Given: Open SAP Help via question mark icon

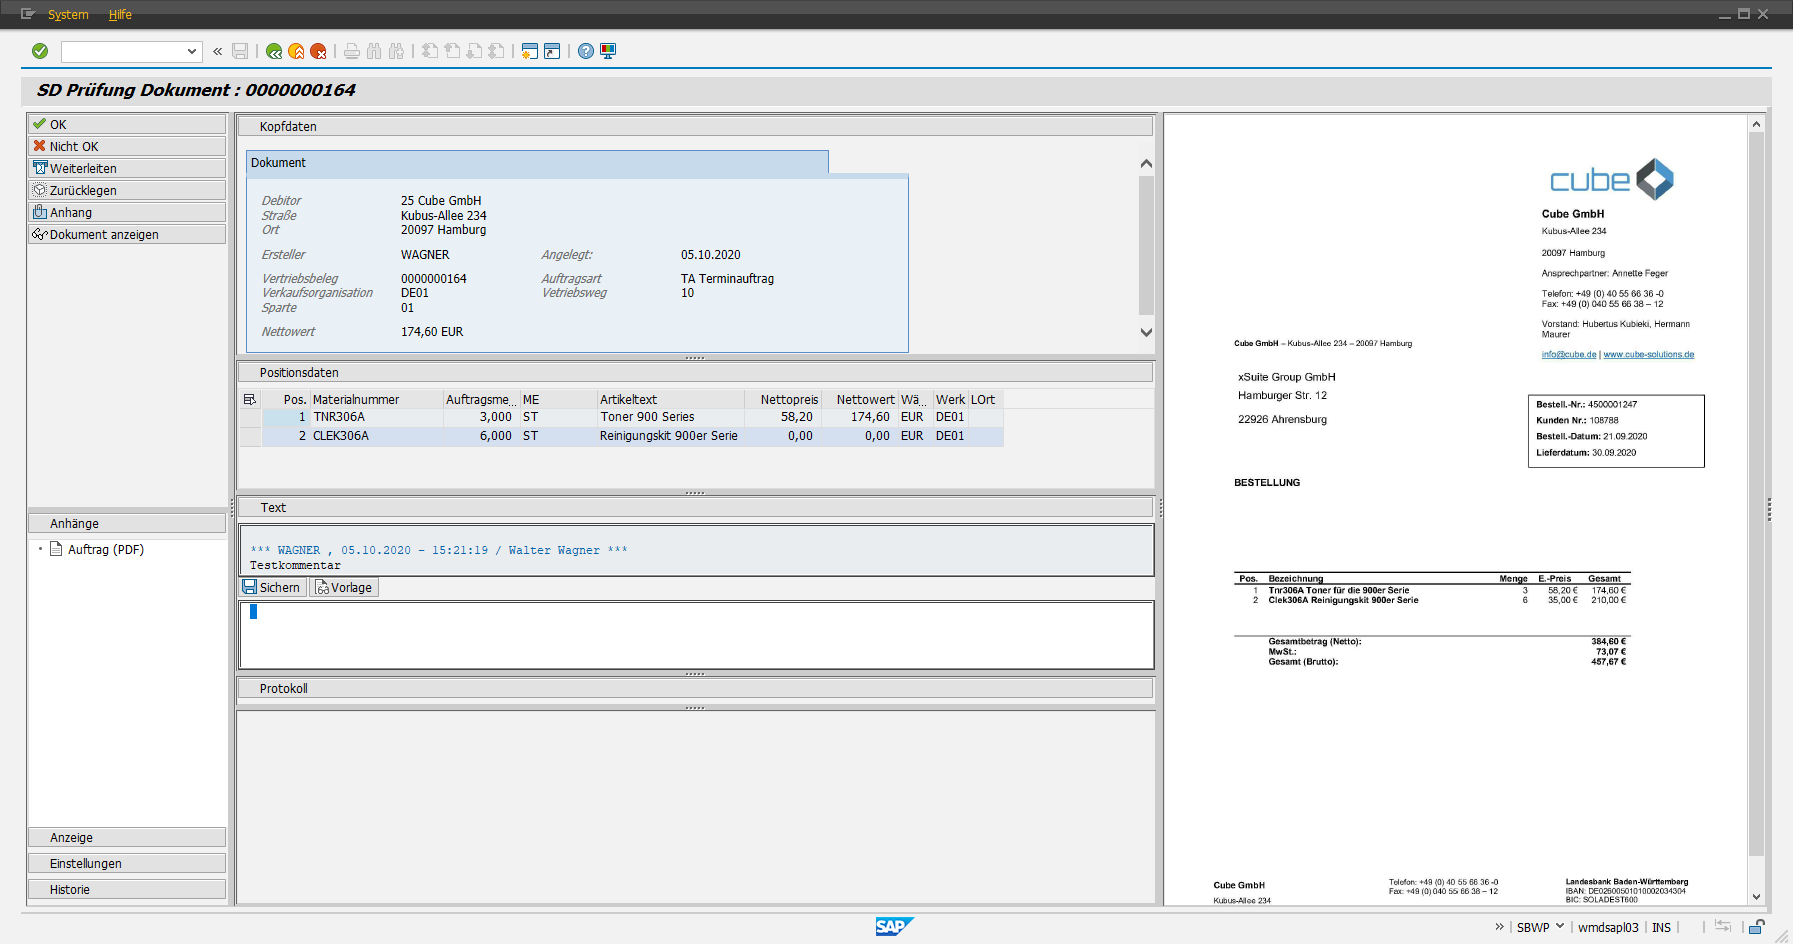Looking at the screenshot, I should (x=586, y=51).
